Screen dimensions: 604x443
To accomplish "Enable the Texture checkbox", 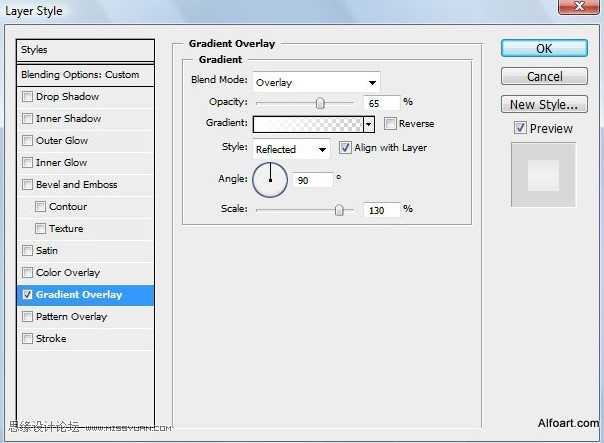I will [40, 228].
